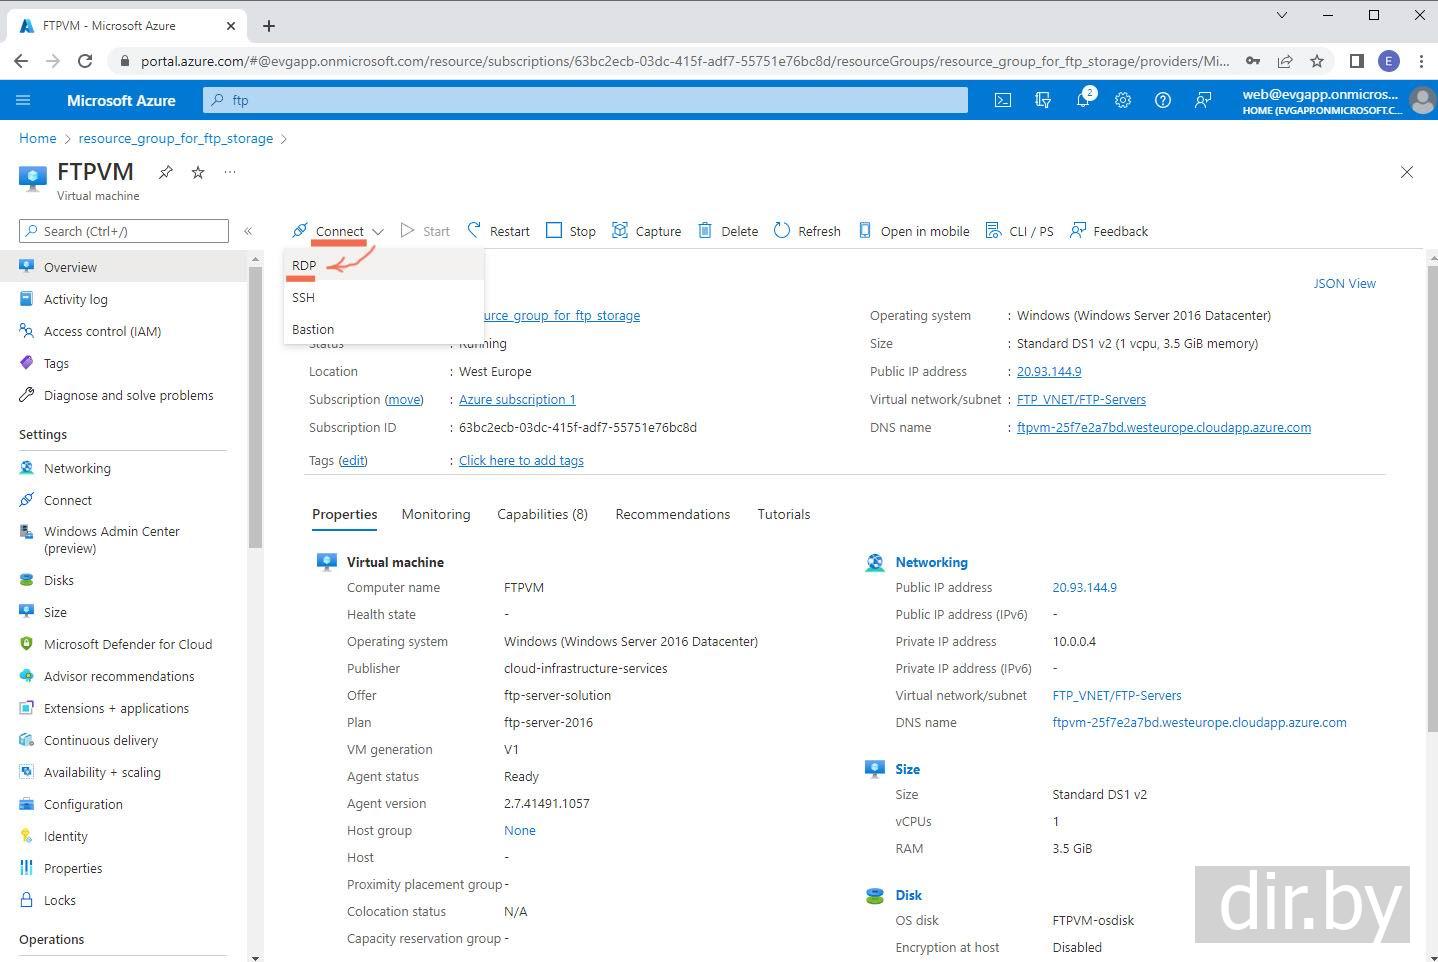Open portal settings gear
The image size is (1438, 962).
click(1123, 100)
